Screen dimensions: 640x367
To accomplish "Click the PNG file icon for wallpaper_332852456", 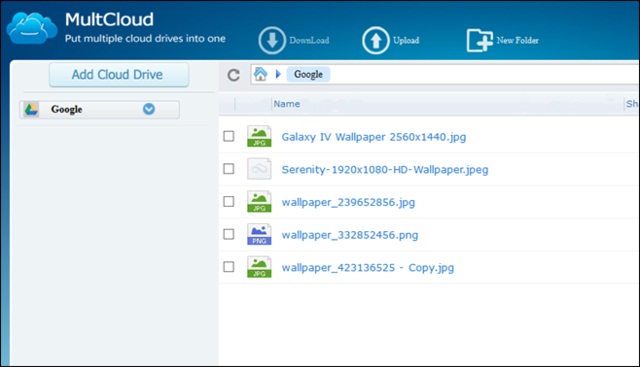I will point(259,234).
